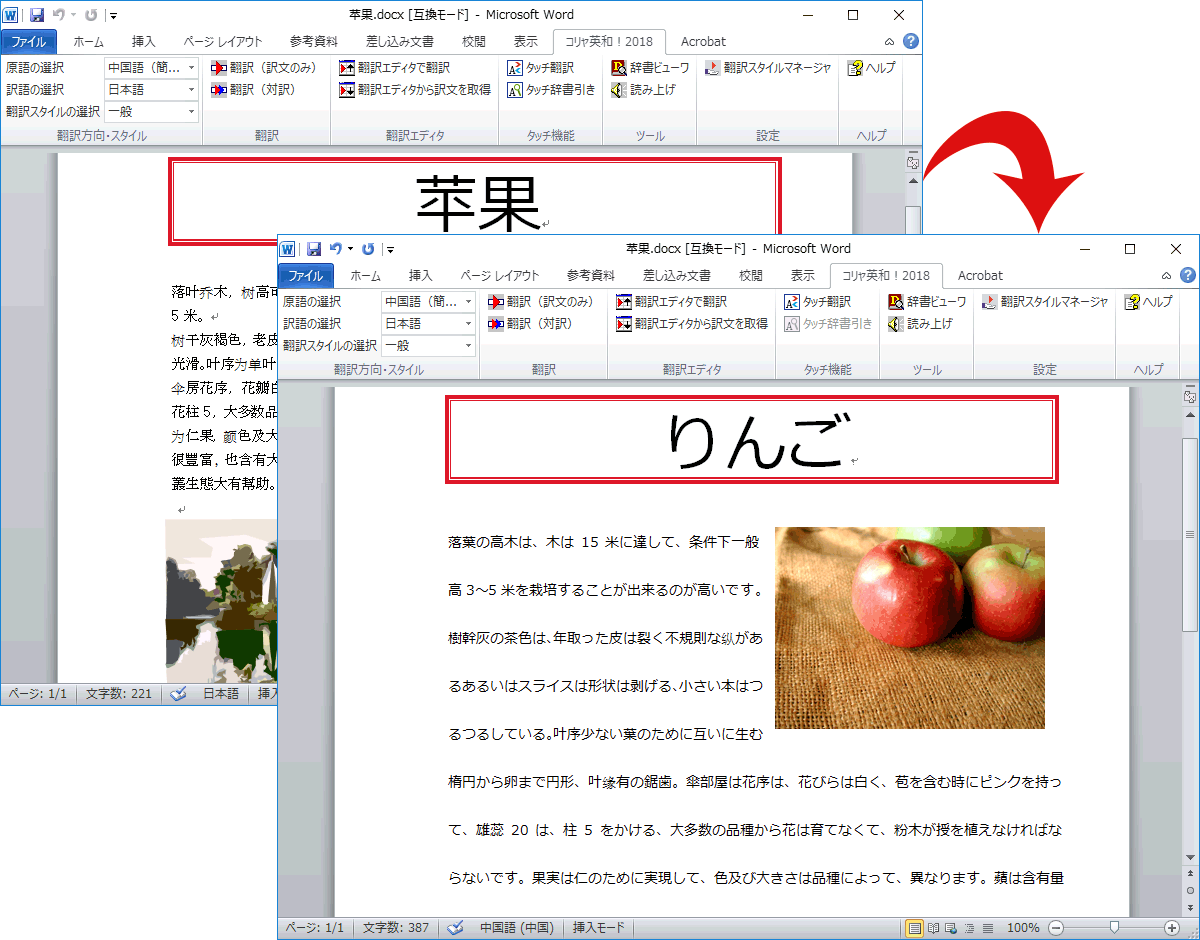Open 翻訳スタイルマネージャ icon in front window

[x=990, y=302]
